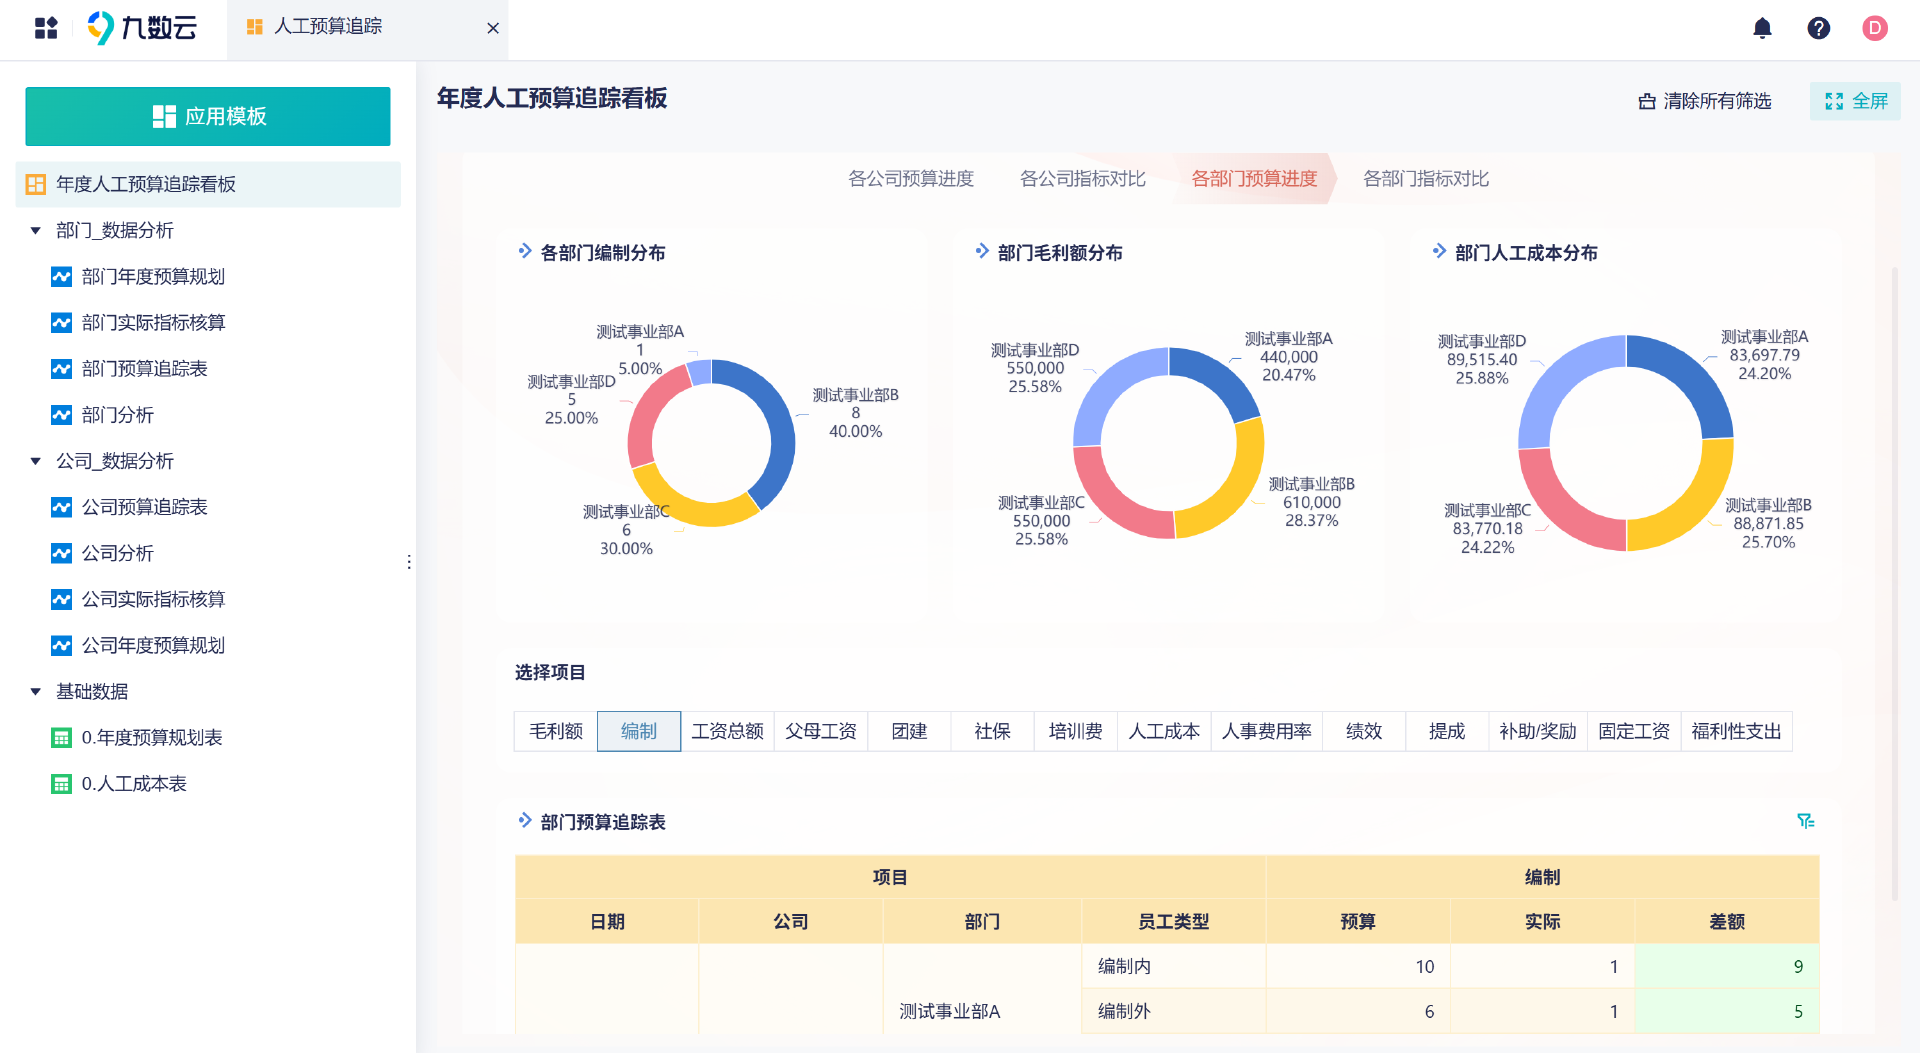Click the apps grid icon at top-left
1920x1053 pixels.
click(x=45, y=29)
